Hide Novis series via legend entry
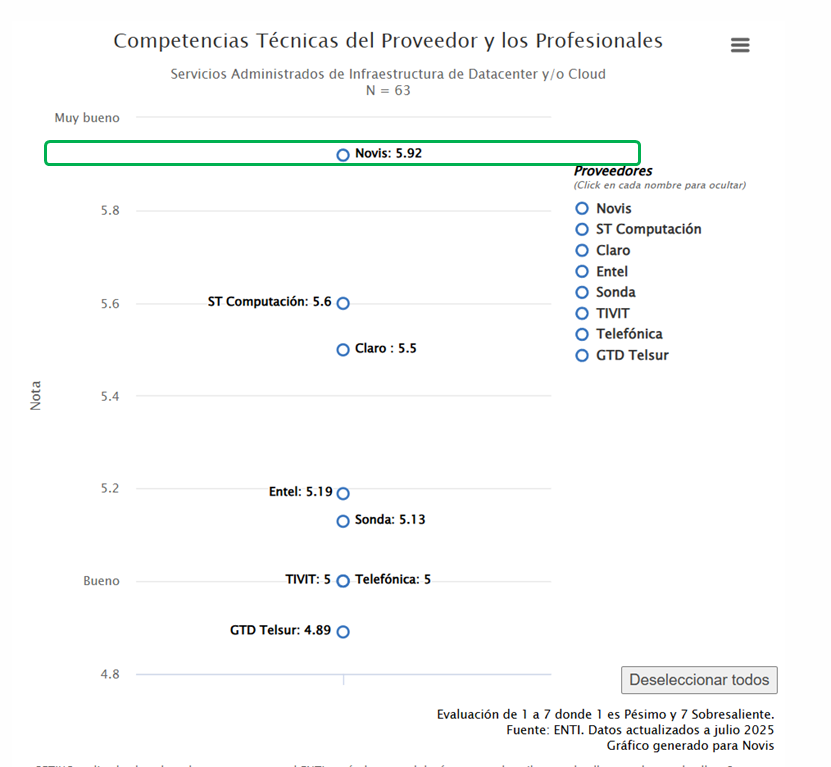The height and width of the screenshot is (767, 831). [613, 208]
